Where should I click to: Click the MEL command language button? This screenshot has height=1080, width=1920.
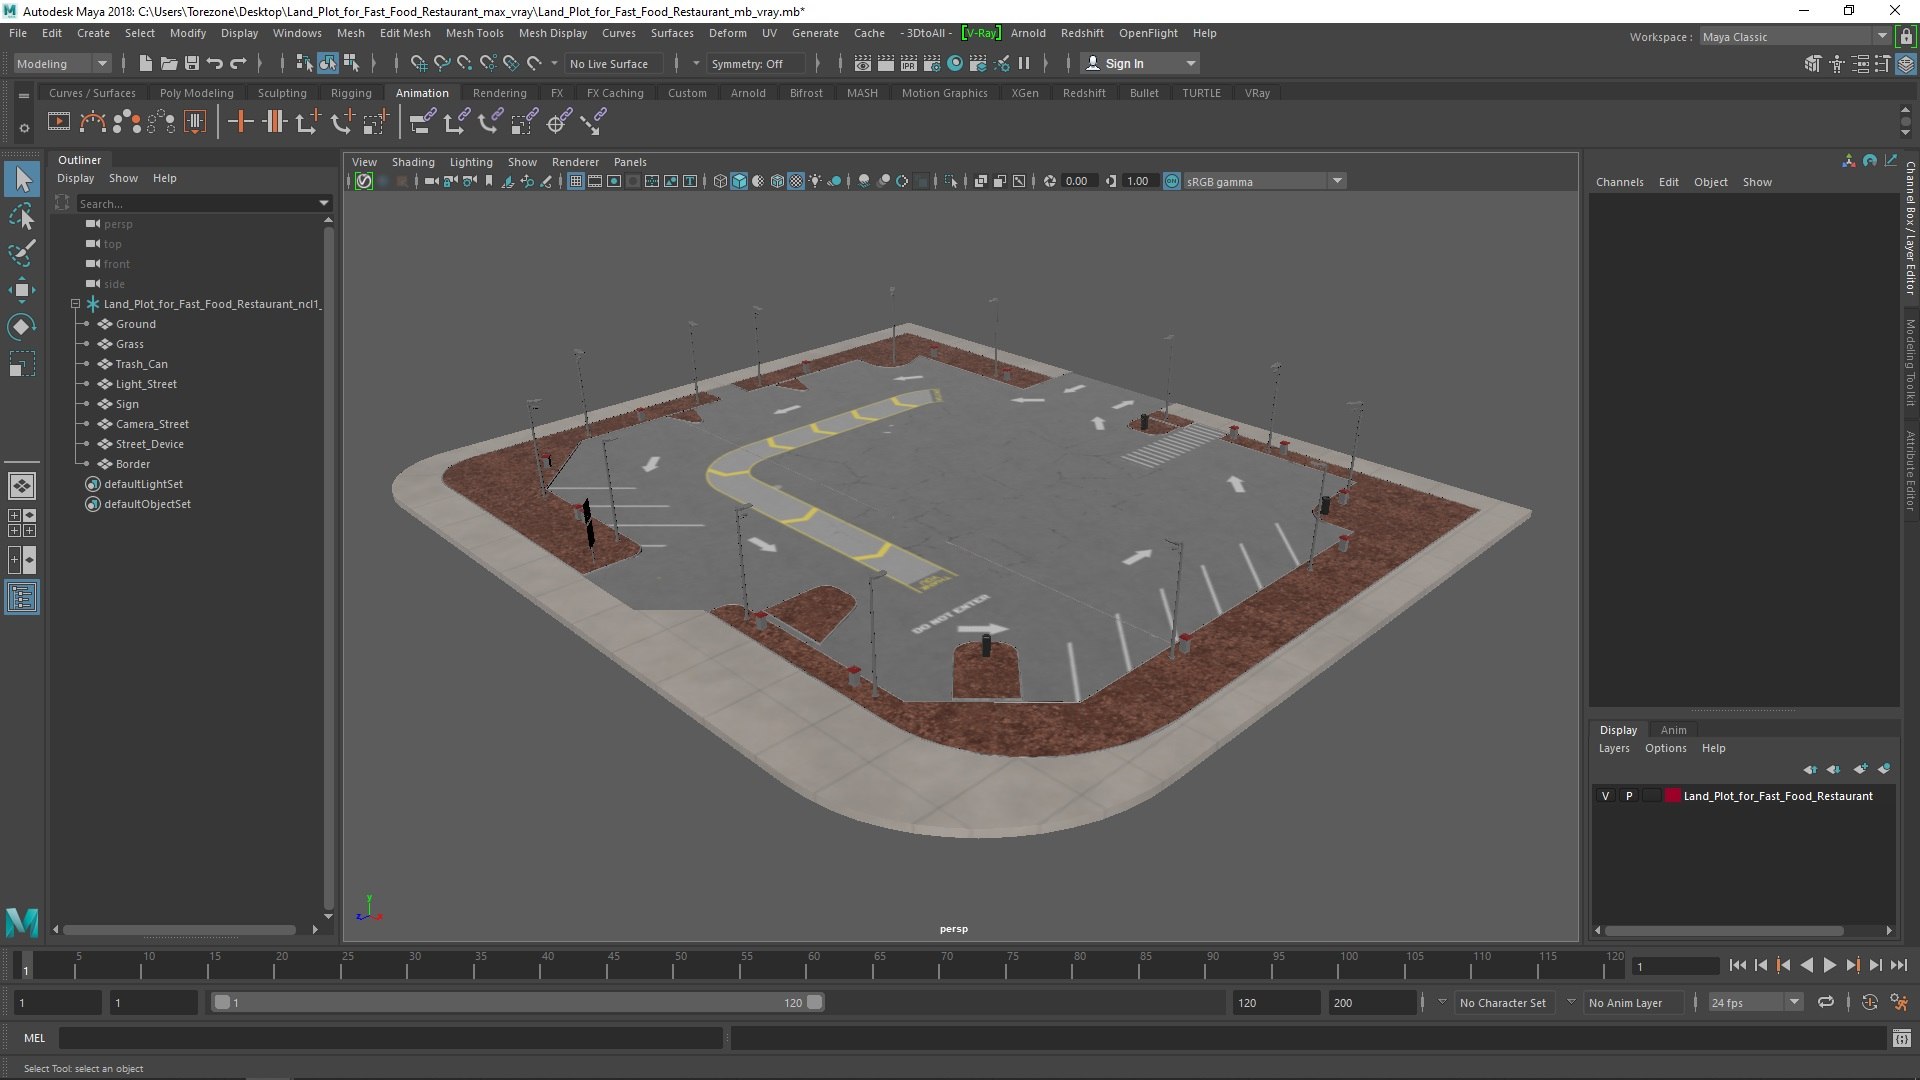tap(34, 1039)
